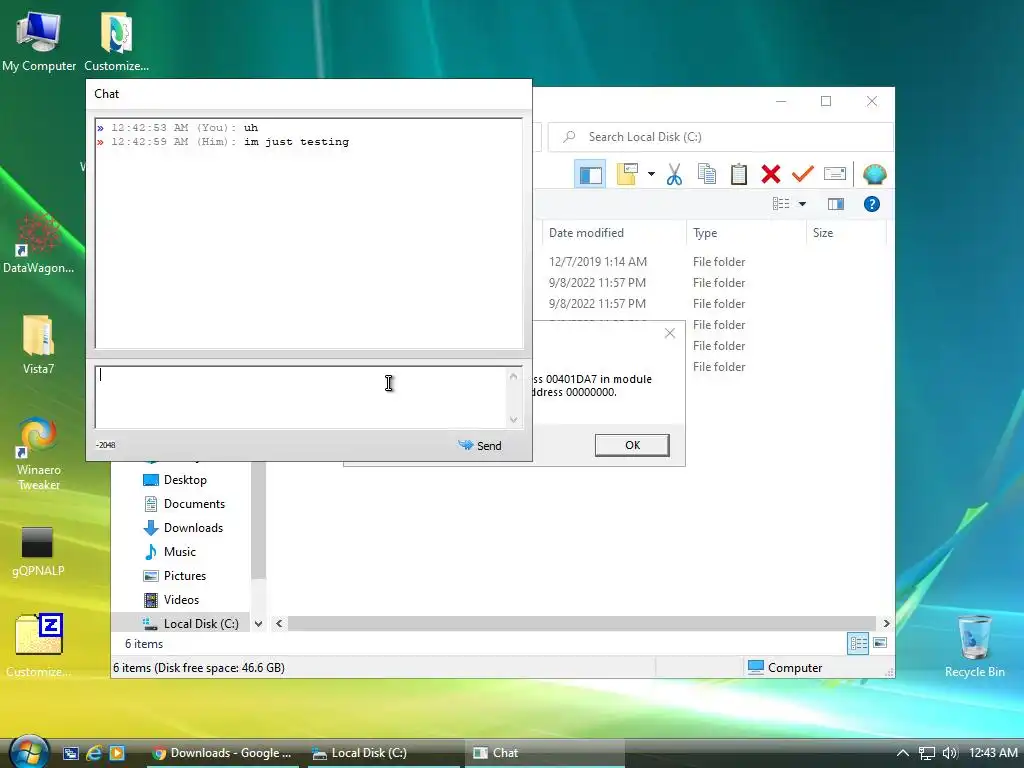The width and height of the screenshot is (1024, 768).
Task: Switch to Downloads - Google Chrome taskbar button
Action: click(221, 753)
